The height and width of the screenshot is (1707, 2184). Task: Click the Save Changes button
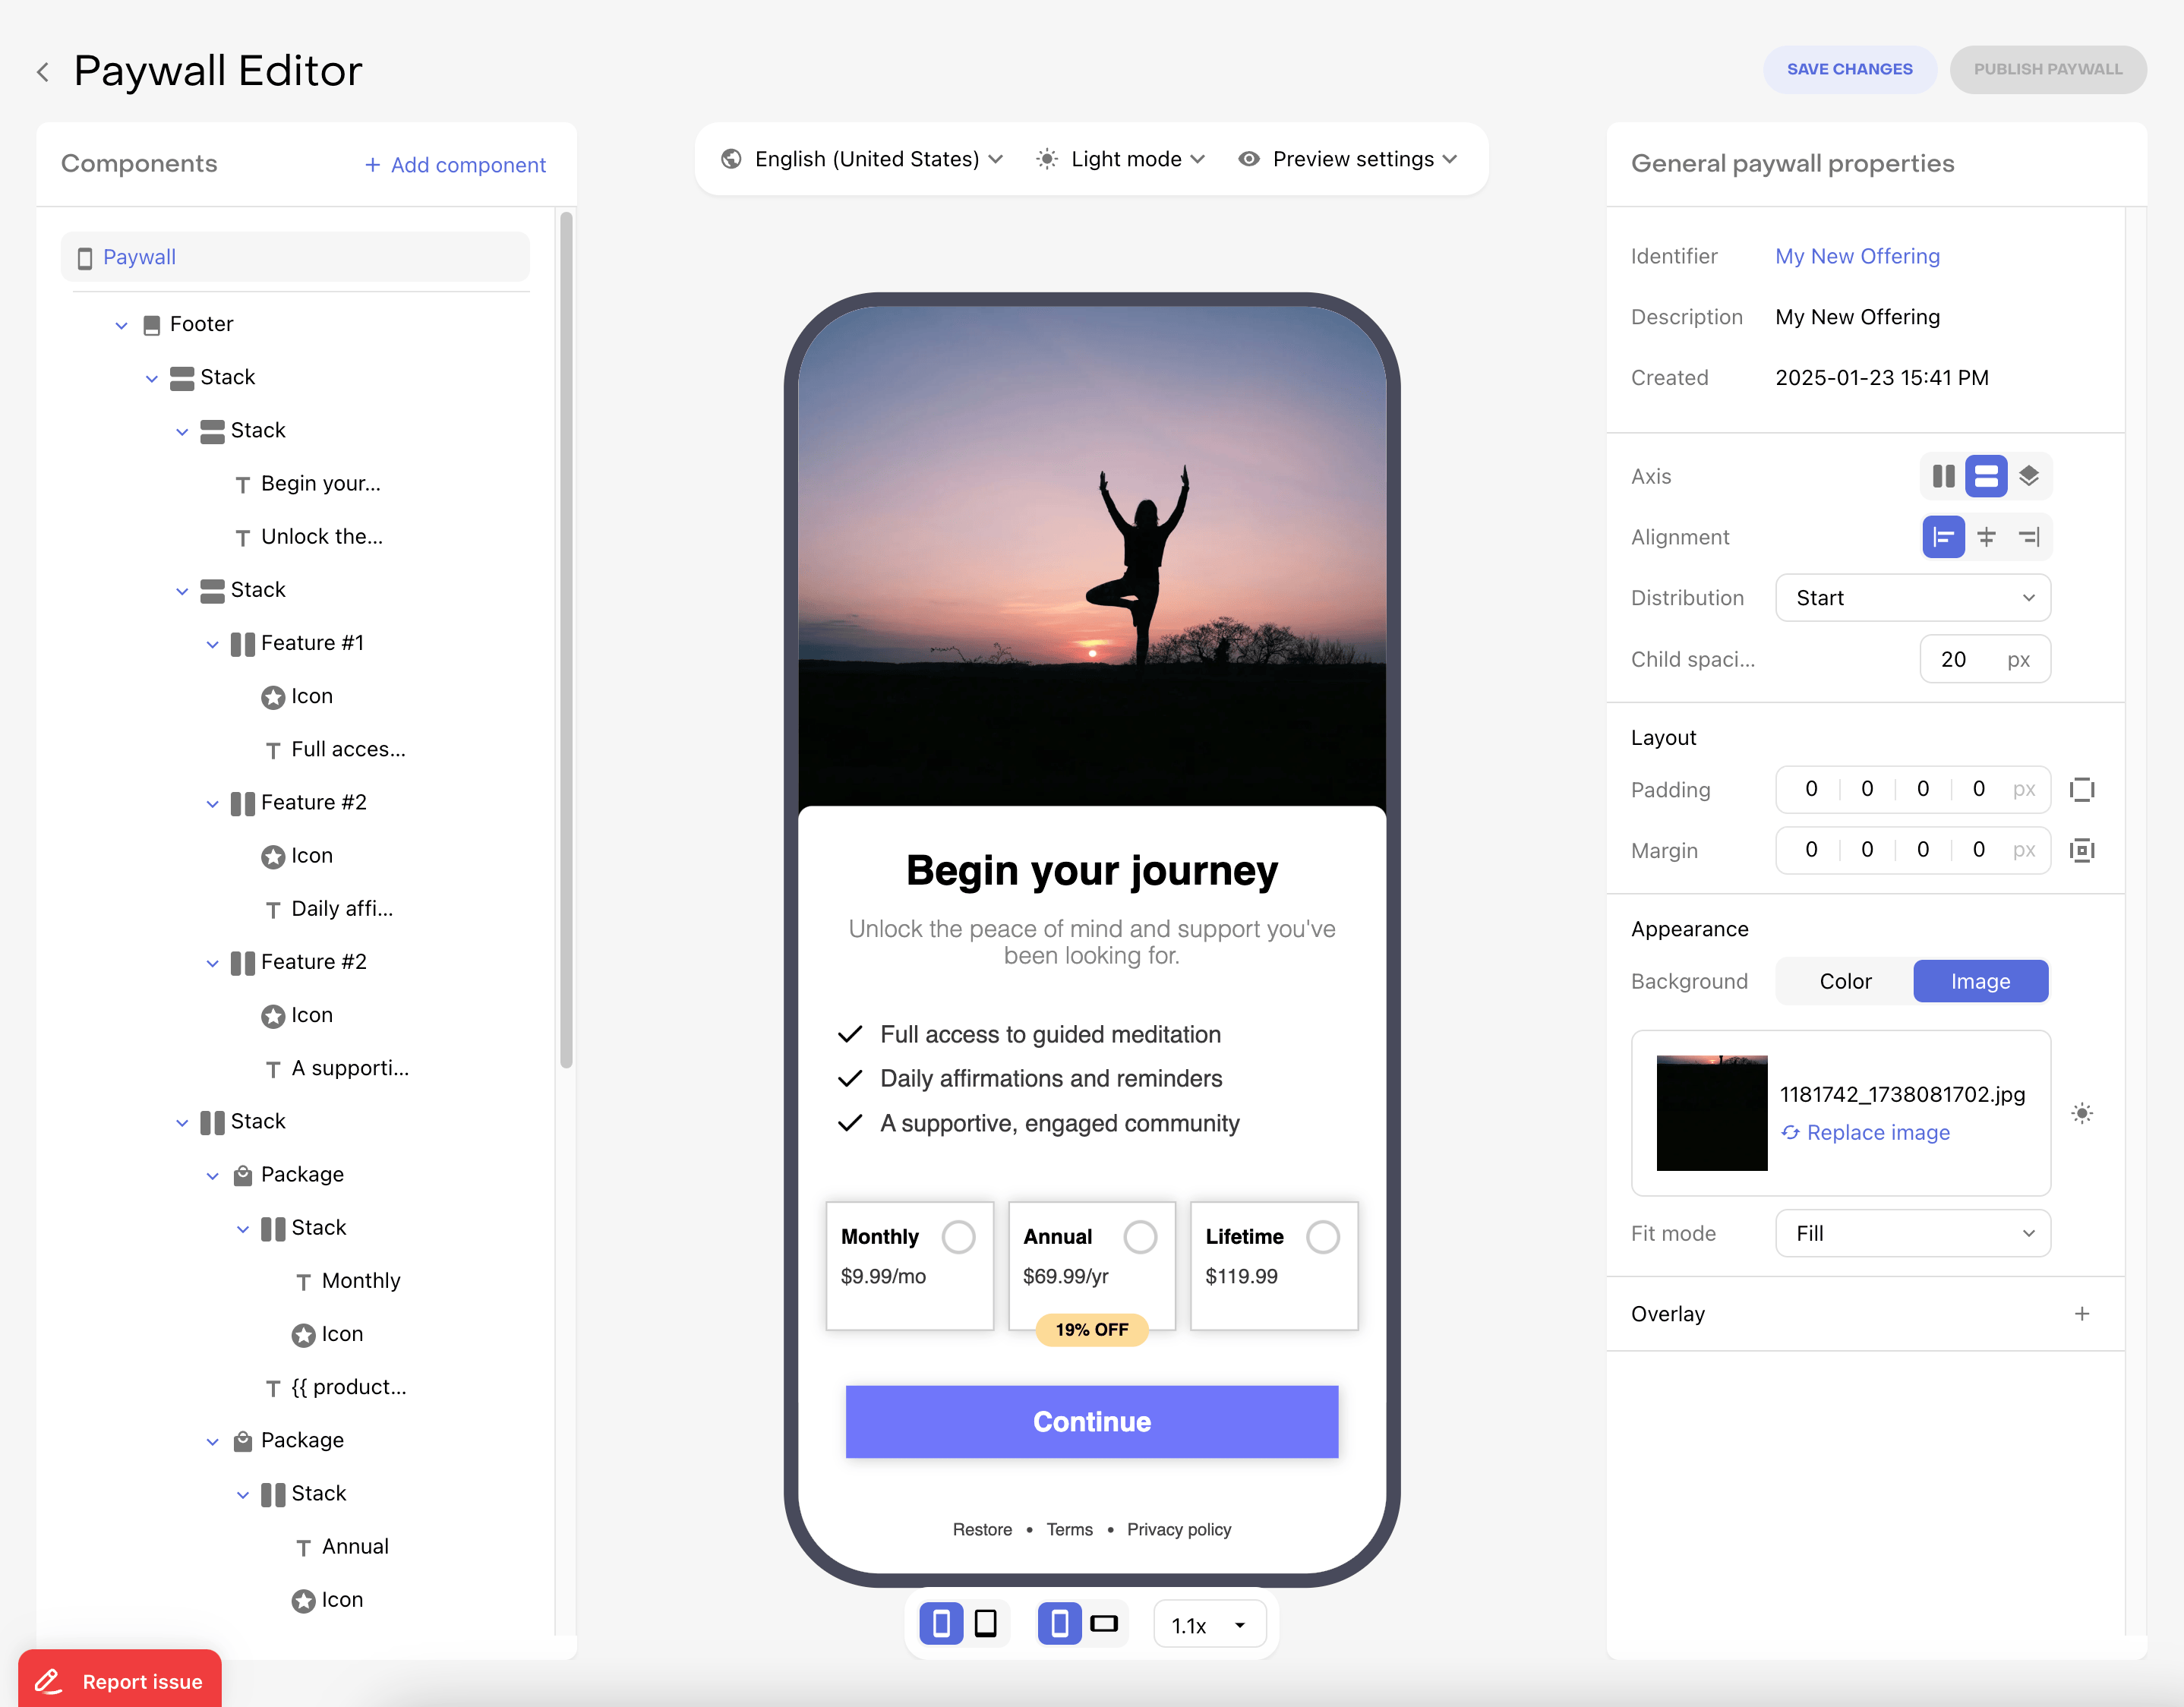pyautogui.click(x=1850, y=69)
